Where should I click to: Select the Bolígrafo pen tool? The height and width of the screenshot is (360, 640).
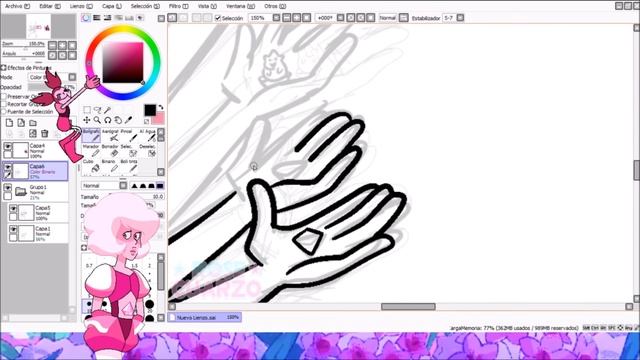pyautogui.click(x=91, y=136)
